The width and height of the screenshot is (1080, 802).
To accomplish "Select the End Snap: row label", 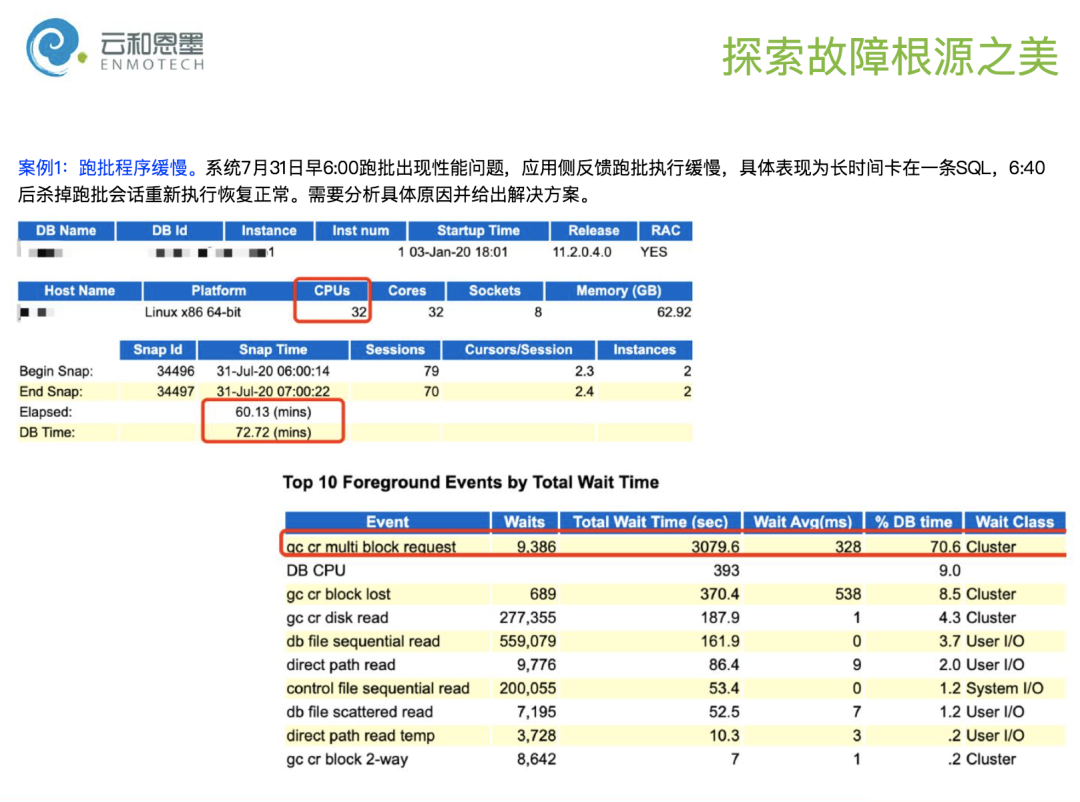I will [x=51, y=391].
